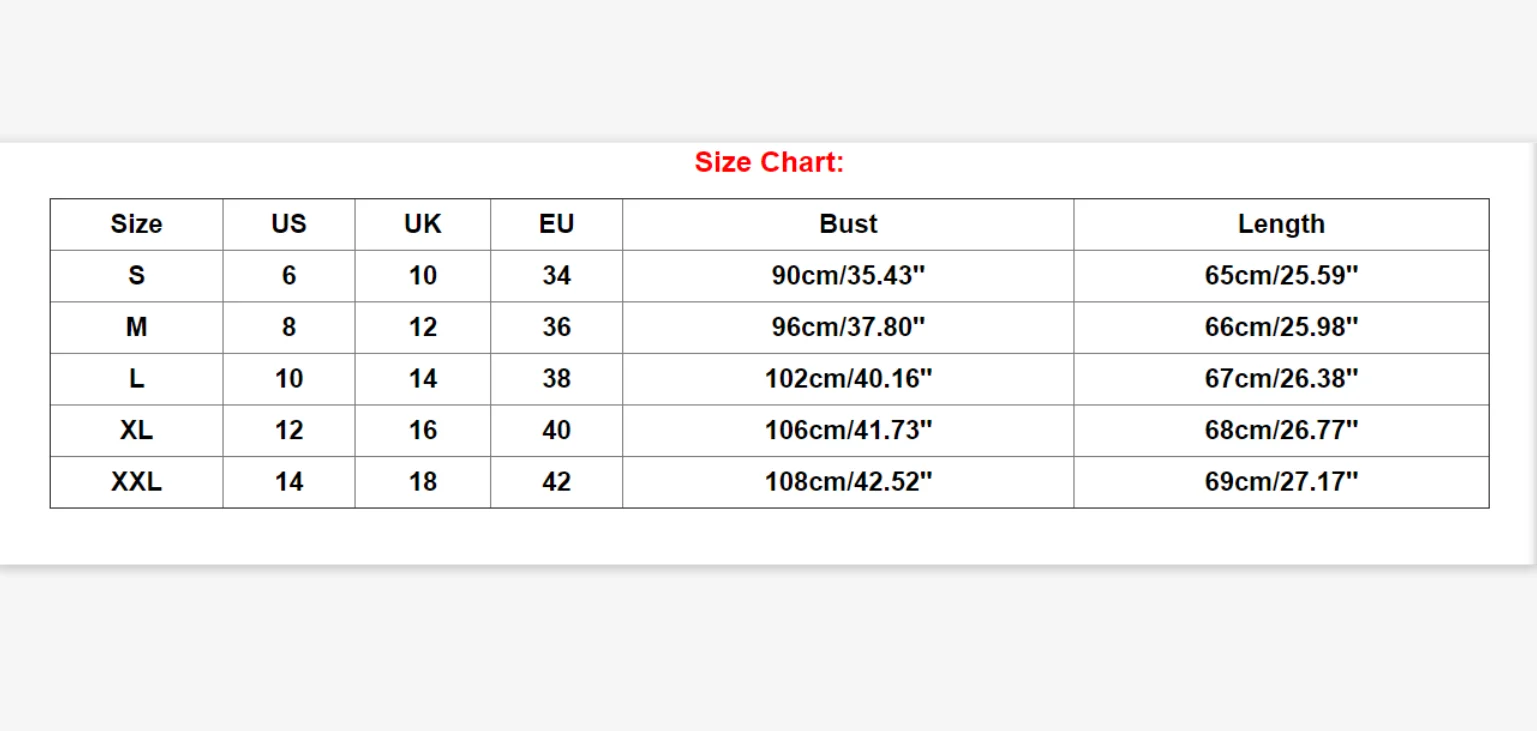This screenshot has width=1537, height=731.
Task: Select the XL size row label
Action: pos(136,431)
